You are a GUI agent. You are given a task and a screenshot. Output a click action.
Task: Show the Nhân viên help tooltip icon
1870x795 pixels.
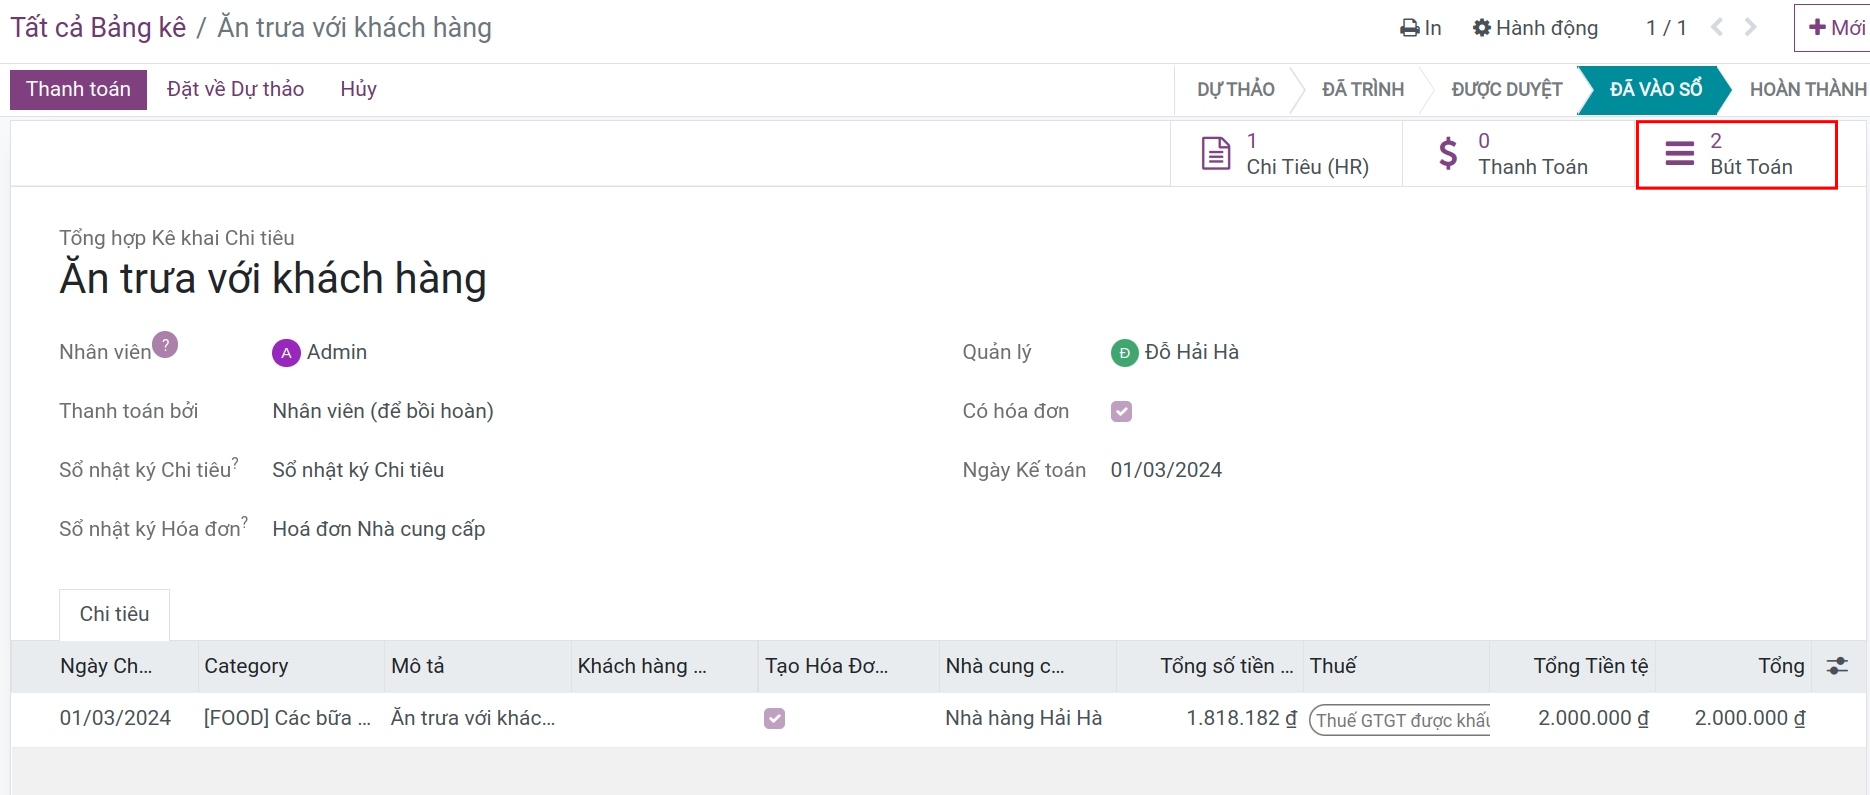165,344
